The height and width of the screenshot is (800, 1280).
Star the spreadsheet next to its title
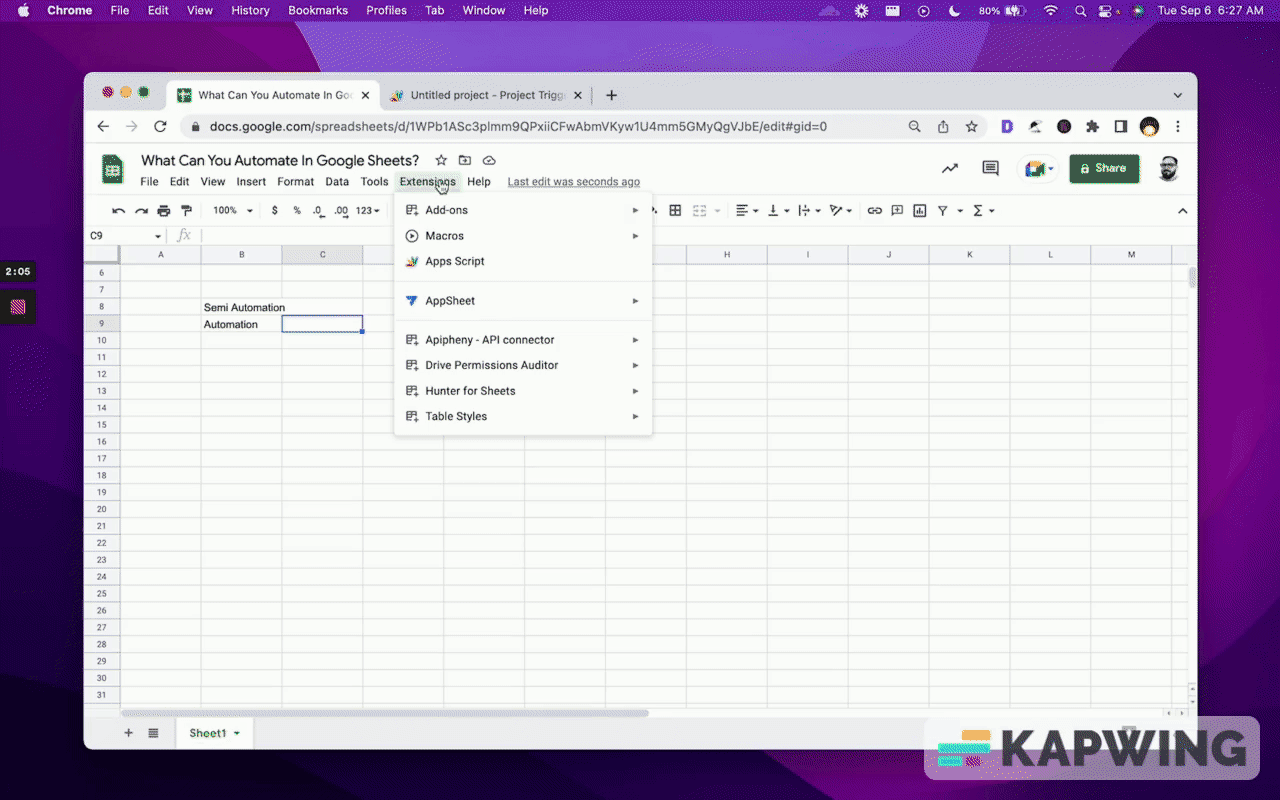[441, 160]
